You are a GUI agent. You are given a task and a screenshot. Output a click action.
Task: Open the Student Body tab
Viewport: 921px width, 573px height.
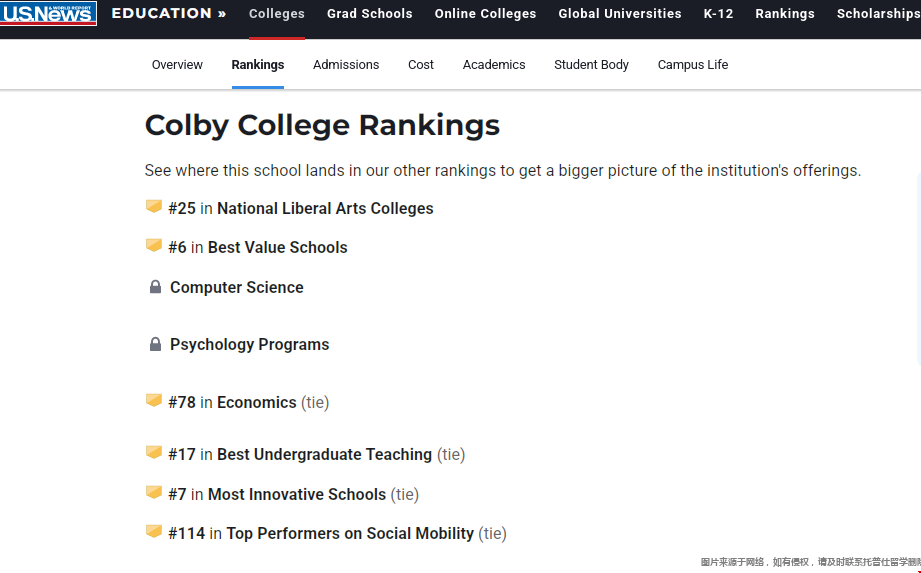click(591, 65)
